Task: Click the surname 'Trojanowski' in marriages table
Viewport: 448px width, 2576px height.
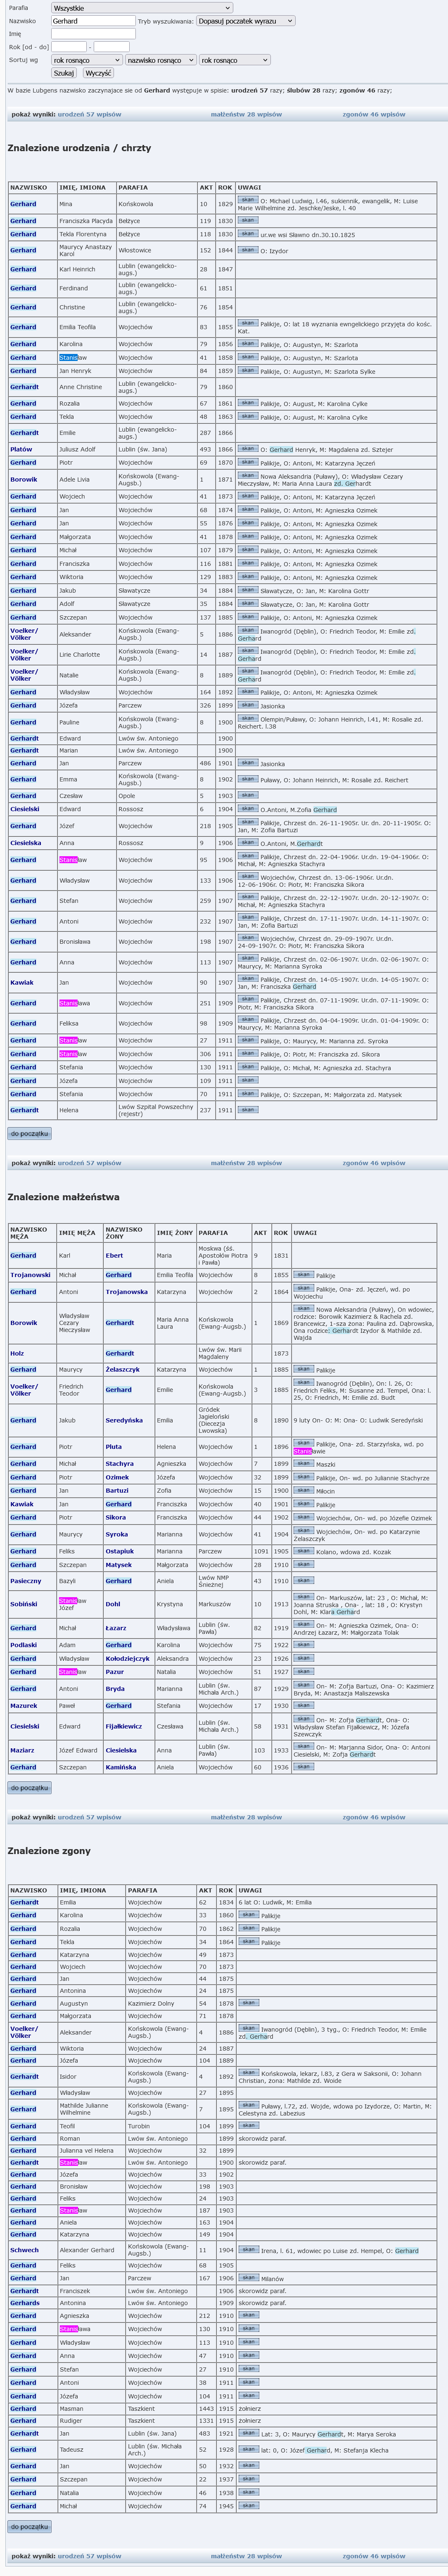Action: click(x=30, y=1275)
